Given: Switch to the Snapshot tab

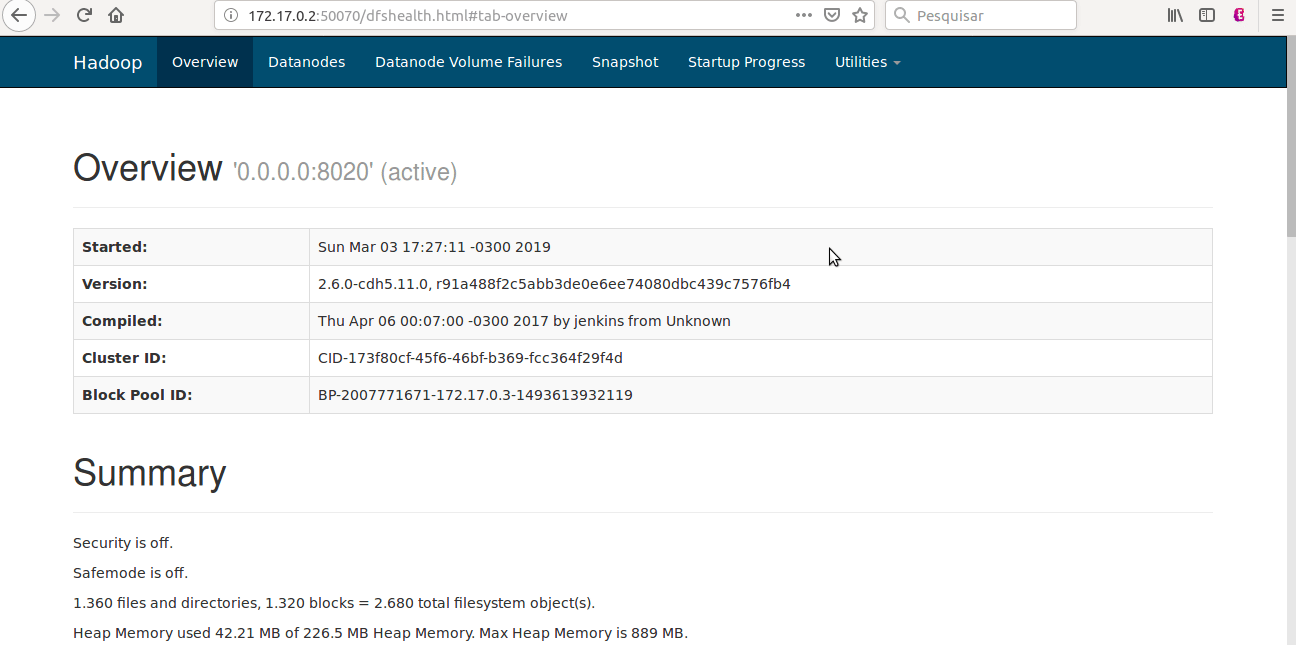Looking at the screenshot, I should [x=625, y=62].
